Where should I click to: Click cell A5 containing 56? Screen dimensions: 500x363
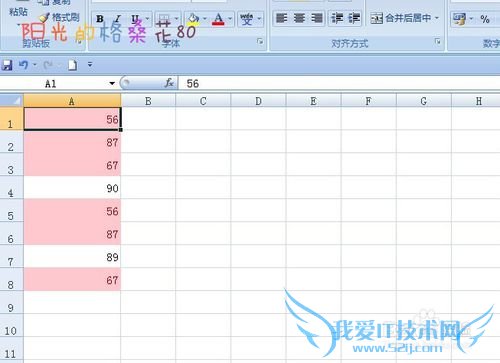72,211
